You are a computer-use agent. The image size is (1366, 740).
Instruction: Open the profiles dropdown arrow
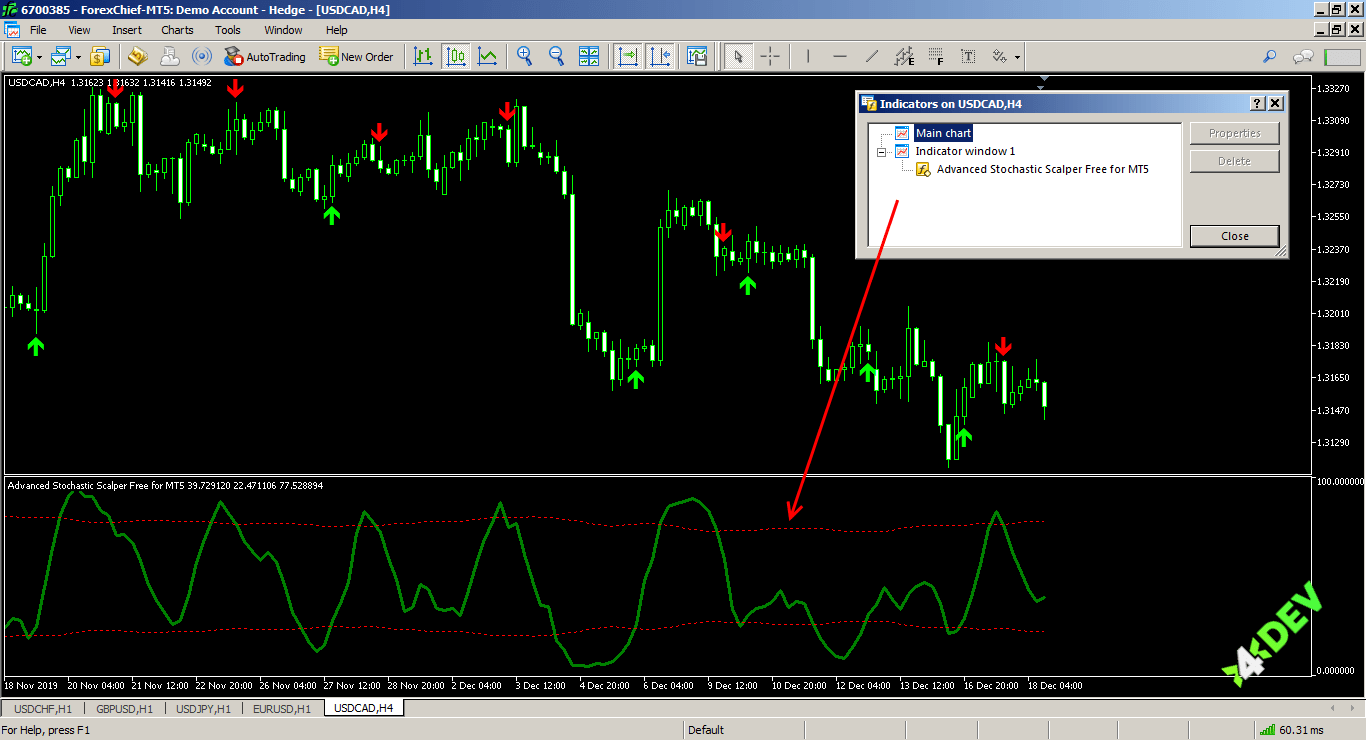[x=77, y=57]
